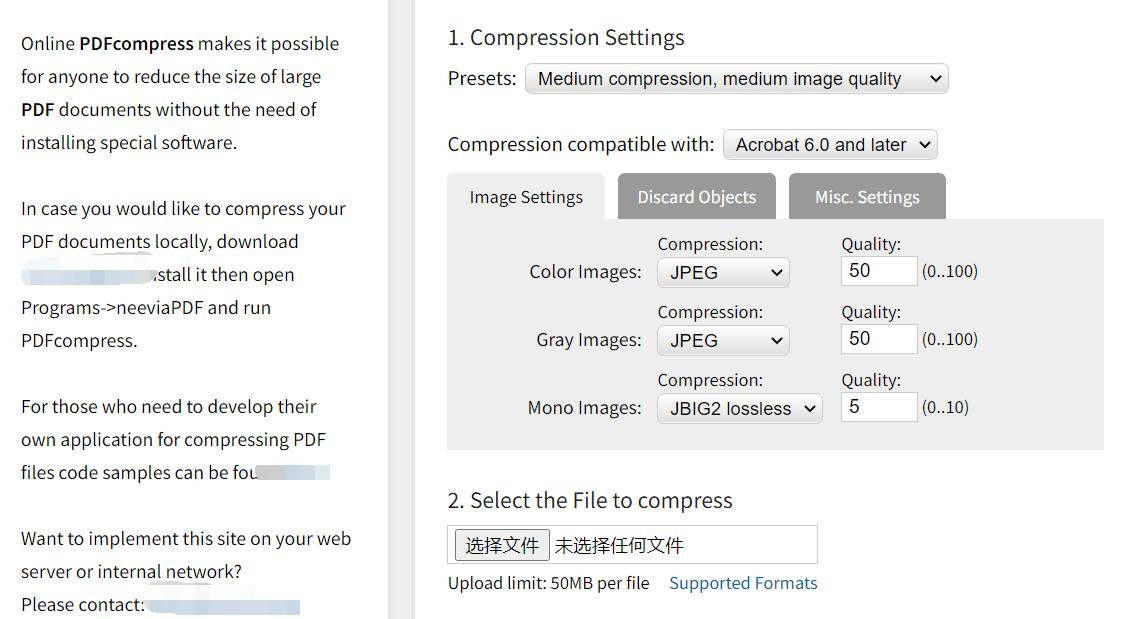Screen dimensions: 1131x619
Task: Click the chevron arrow on Presets dropdown
Action: click(x=935, y=79)
